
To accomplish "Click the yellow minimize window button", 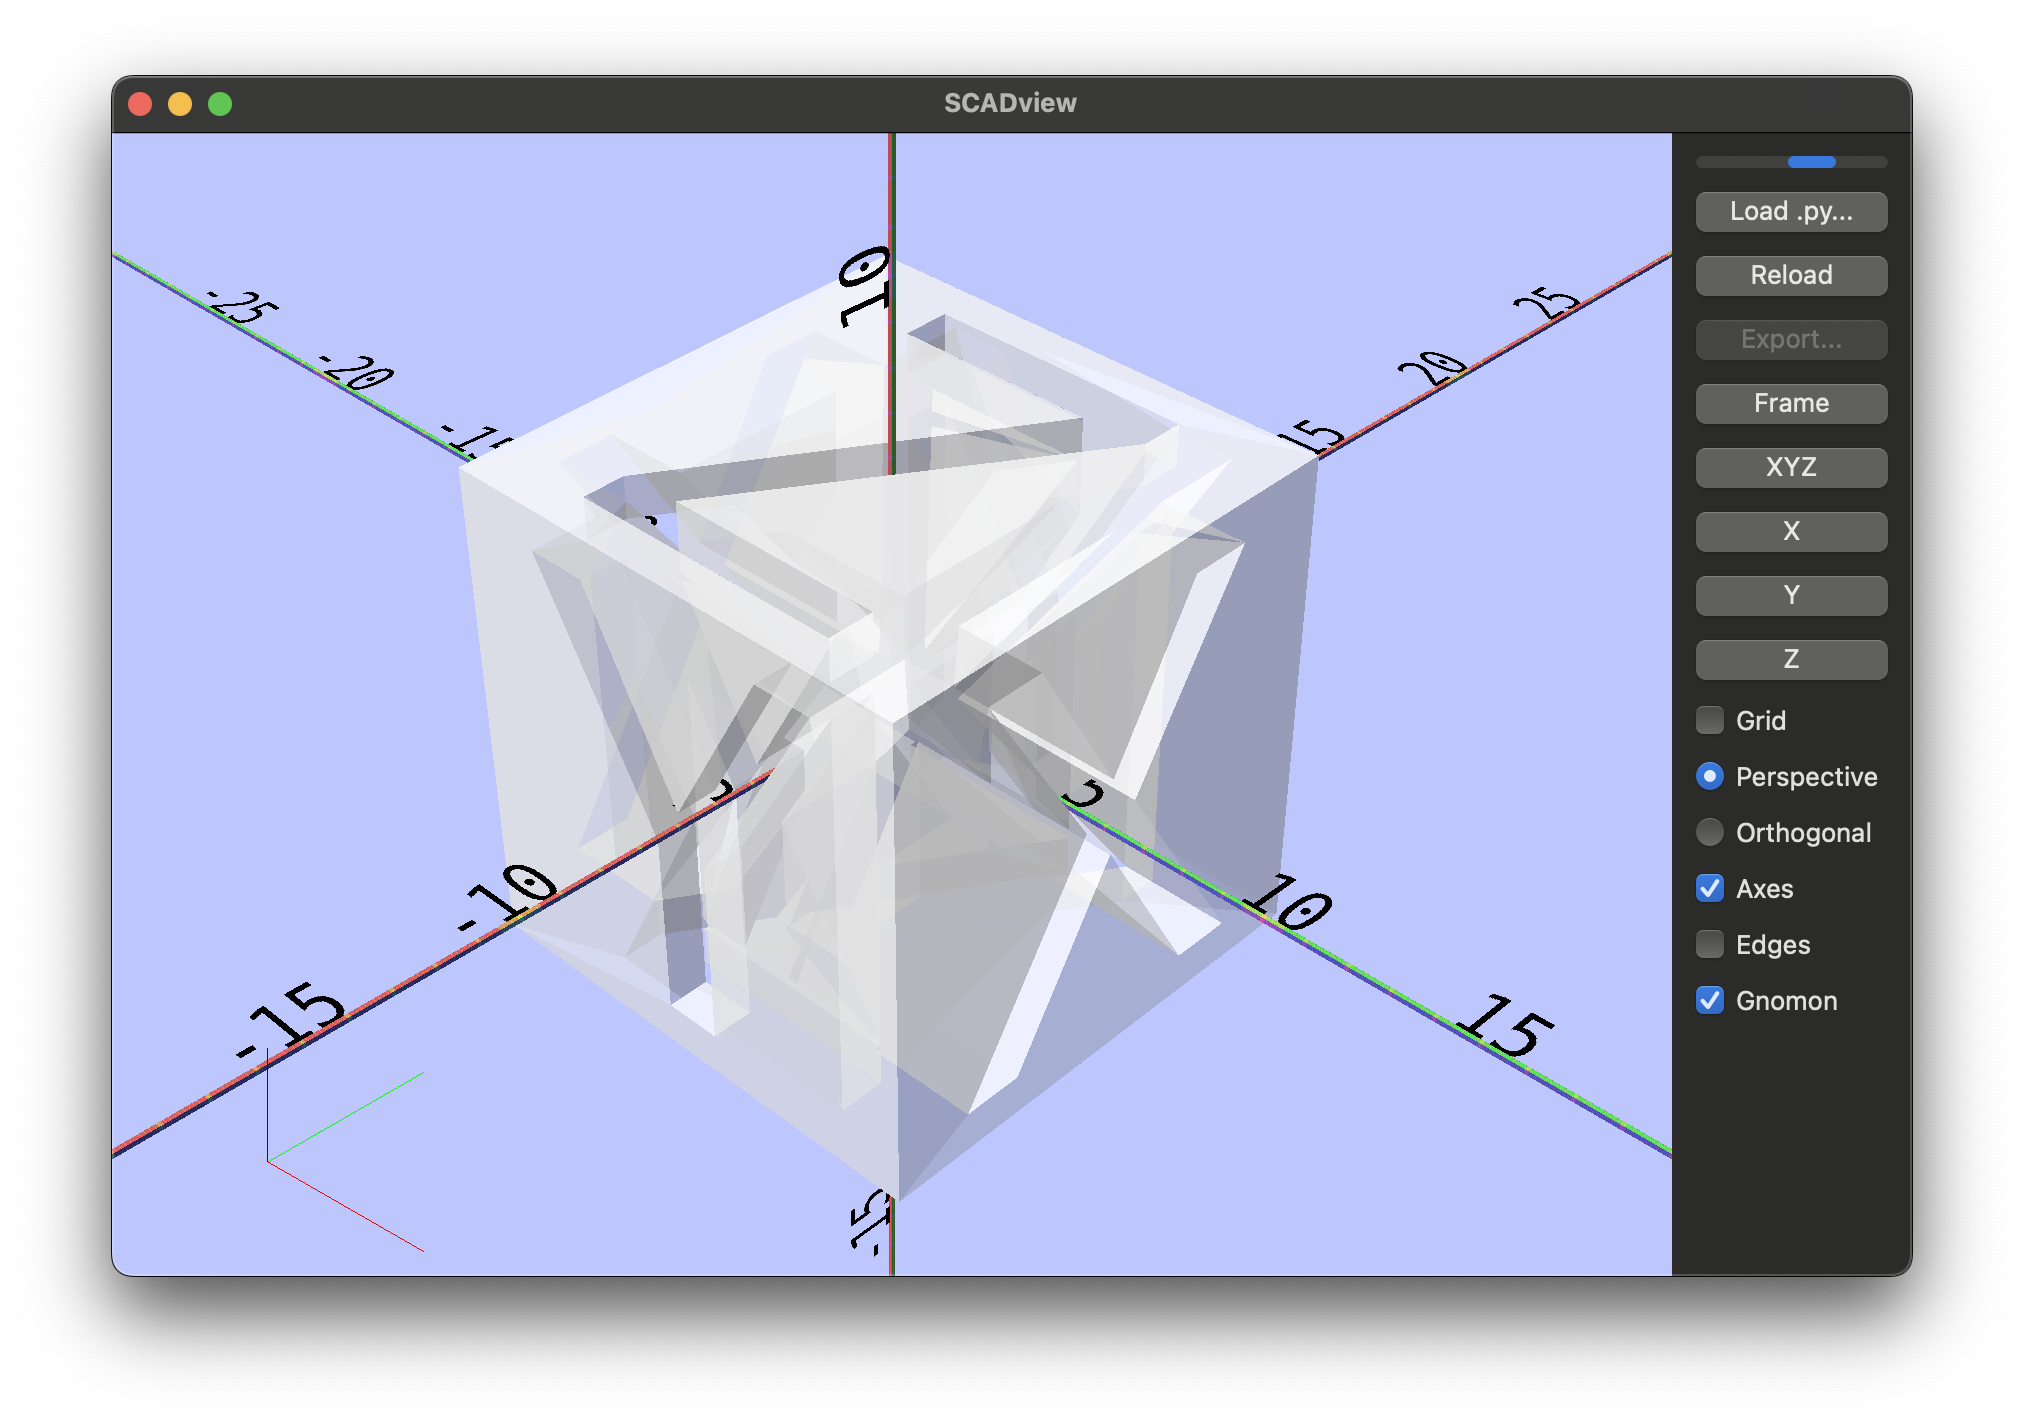I will pos(180,104).
